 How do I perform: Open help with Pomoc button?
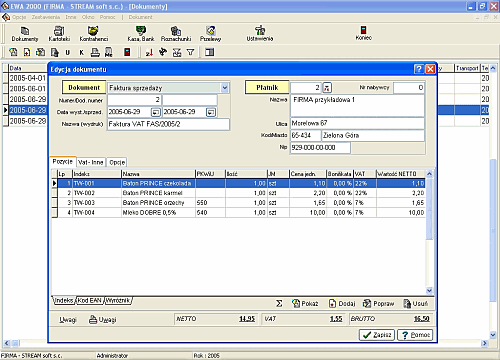tap(415, 335)
